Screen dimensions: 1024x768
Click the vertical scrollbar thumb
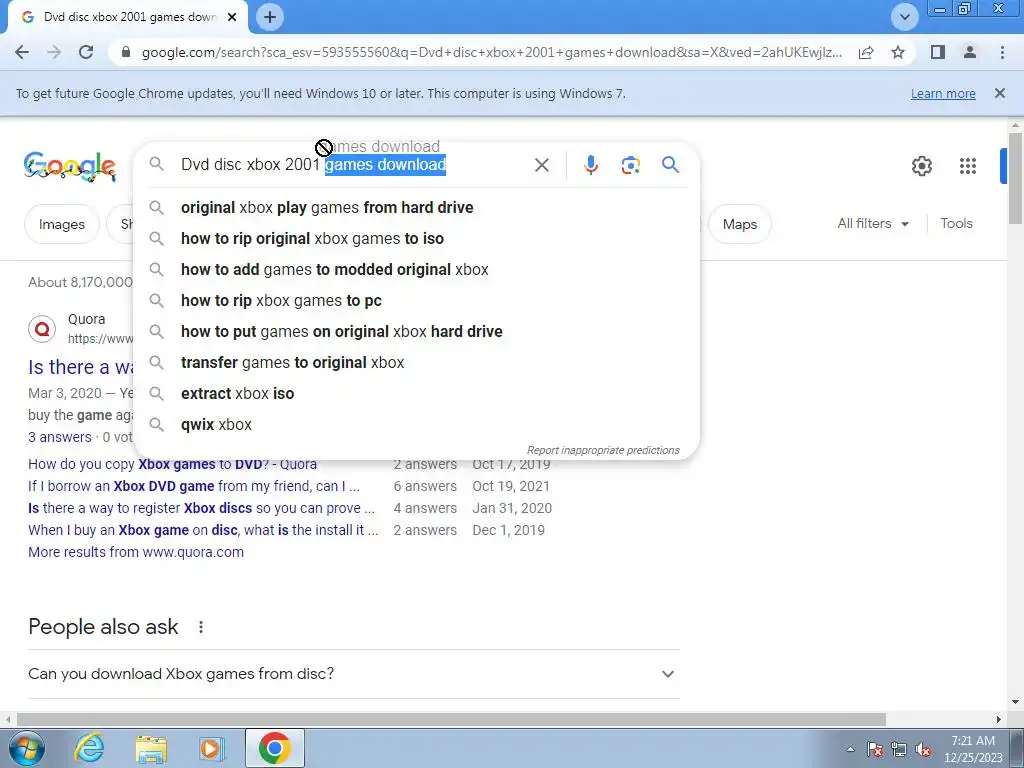coord(1015,178)
